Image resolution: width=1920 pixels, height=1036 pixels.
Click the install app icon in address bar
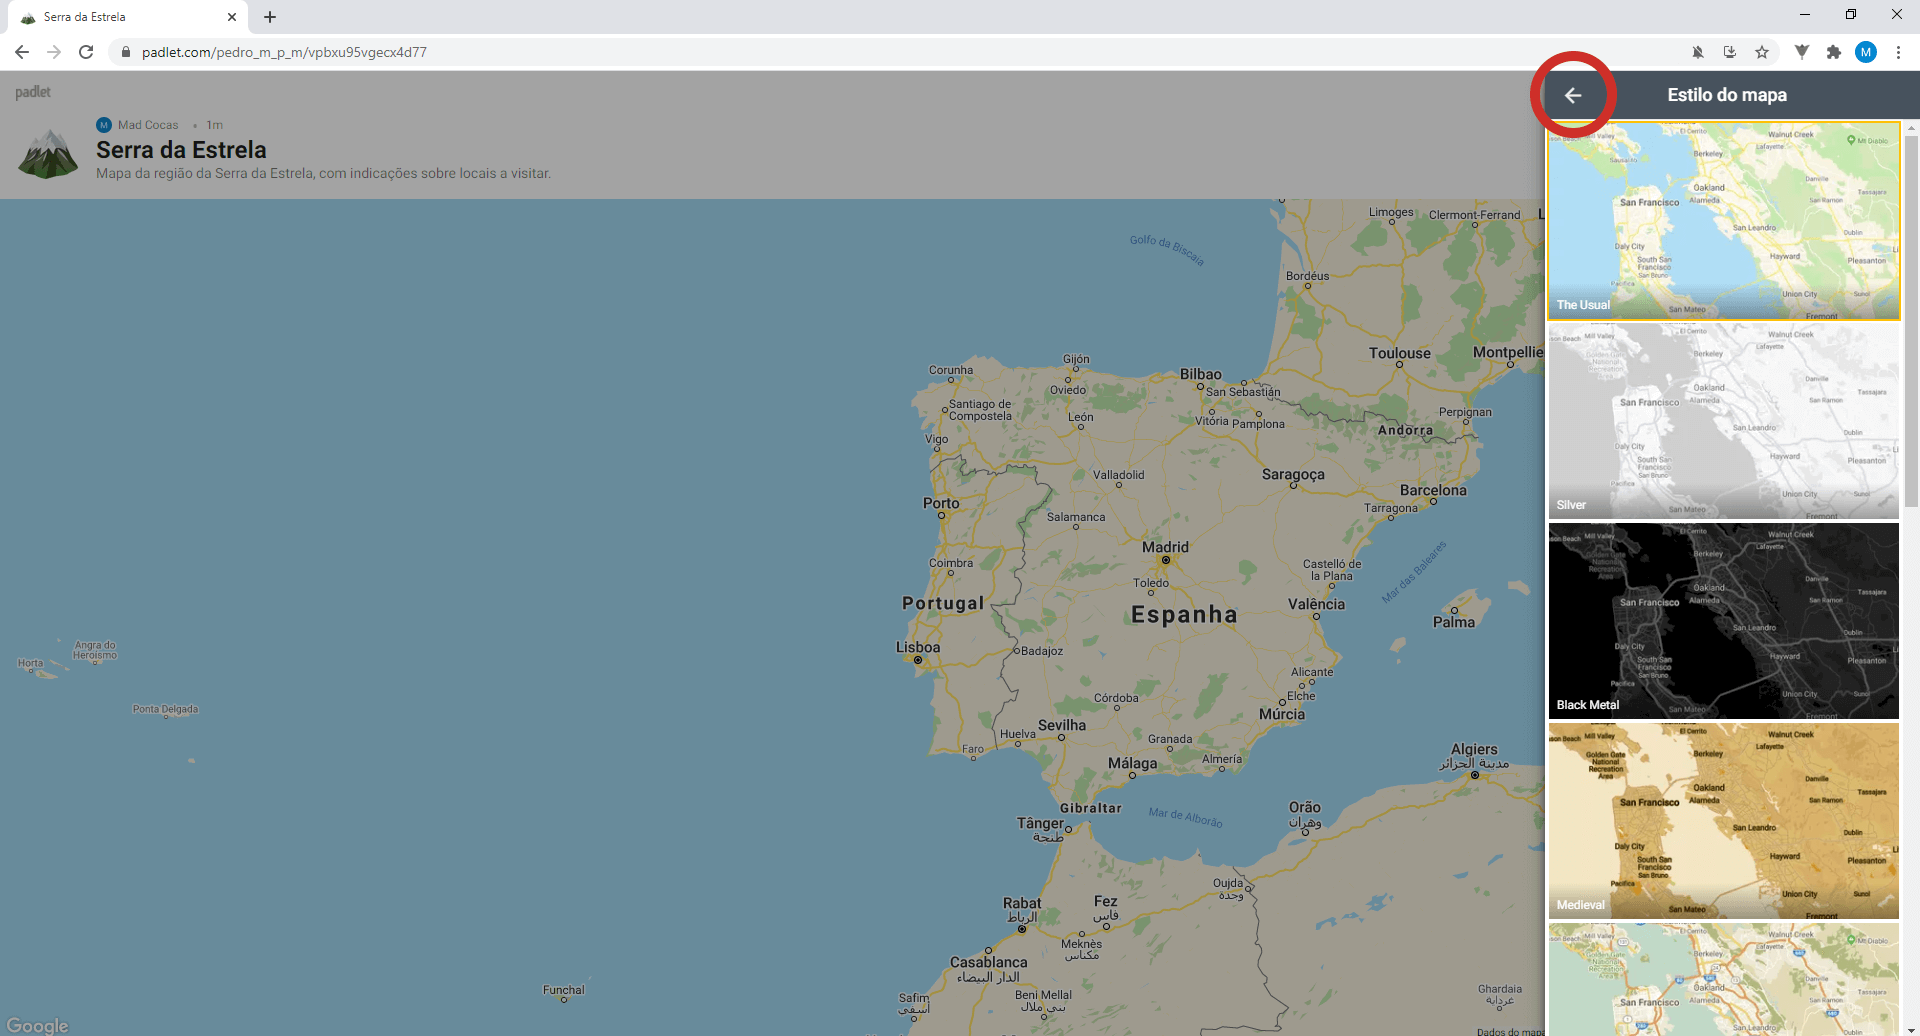(x=1730, y=52)
